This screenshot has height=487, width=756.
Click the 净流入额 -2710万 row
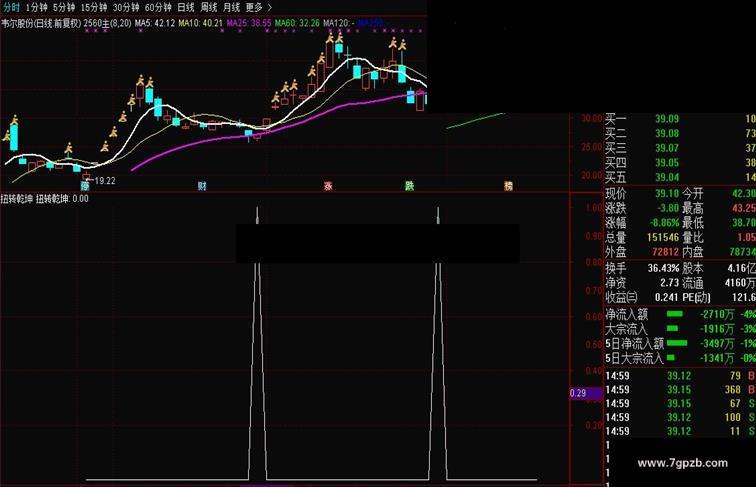point(680,314)
